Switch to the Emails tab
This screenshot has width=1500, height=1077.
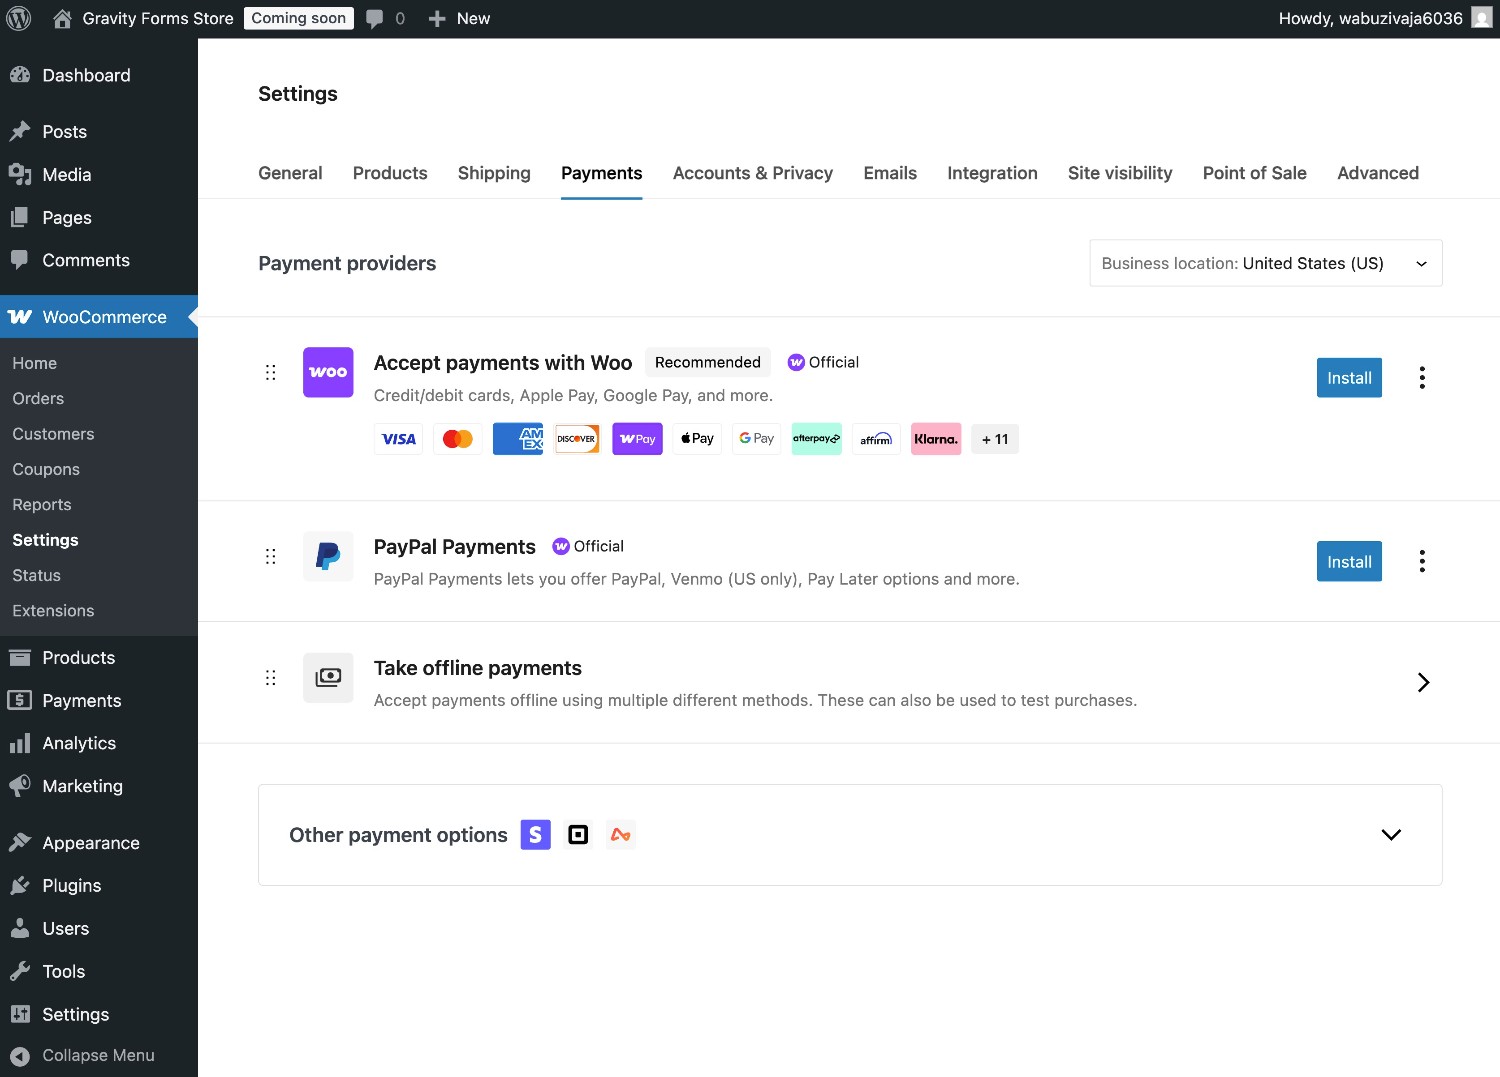[x=890, y=173]
